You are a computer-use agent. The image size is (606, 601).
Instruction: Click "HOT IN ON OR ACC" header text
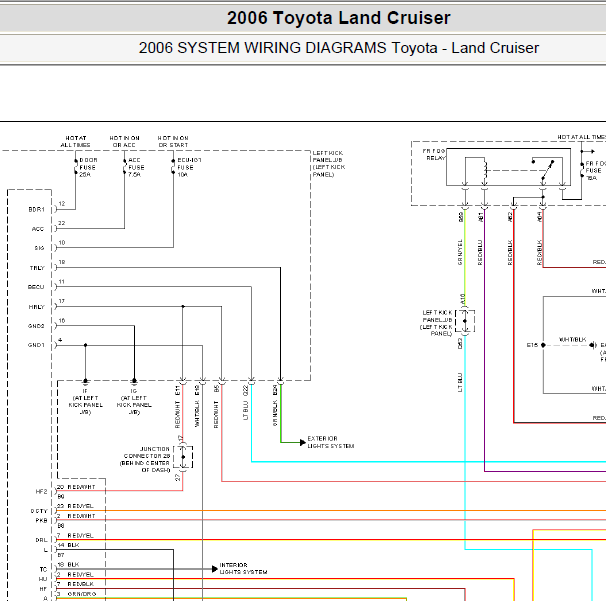point(124,141)
